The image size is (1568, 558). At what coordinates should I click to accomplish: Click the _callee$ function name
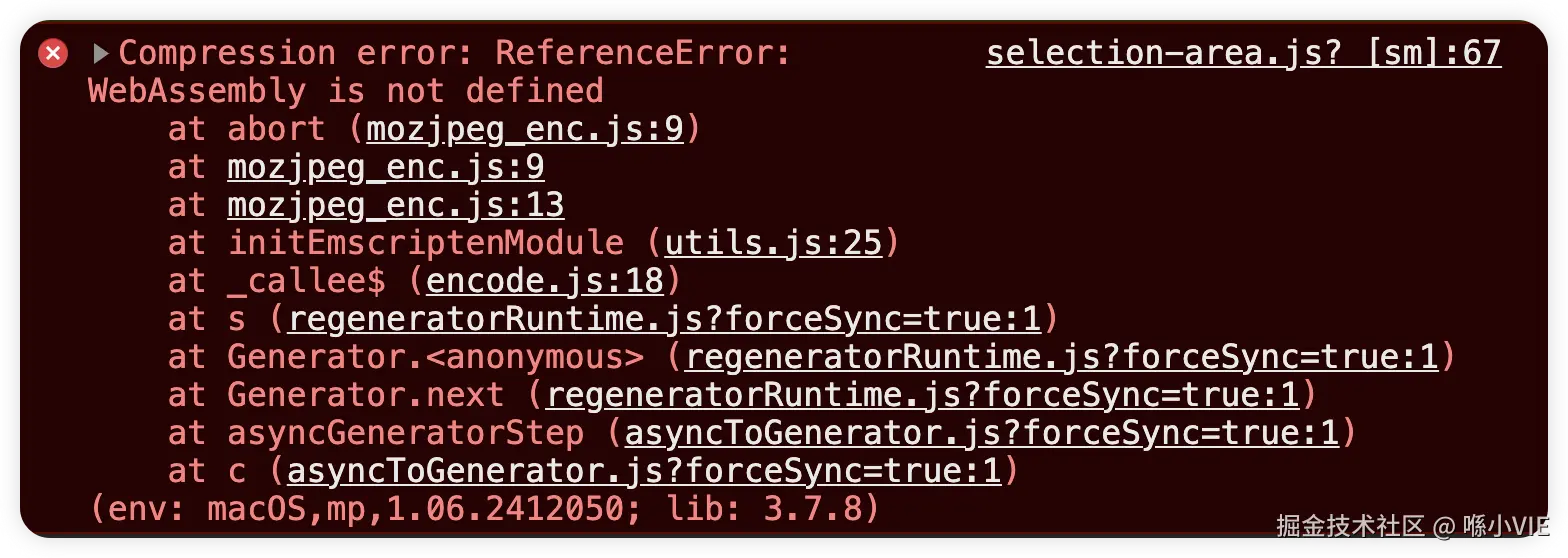[306, 281]
